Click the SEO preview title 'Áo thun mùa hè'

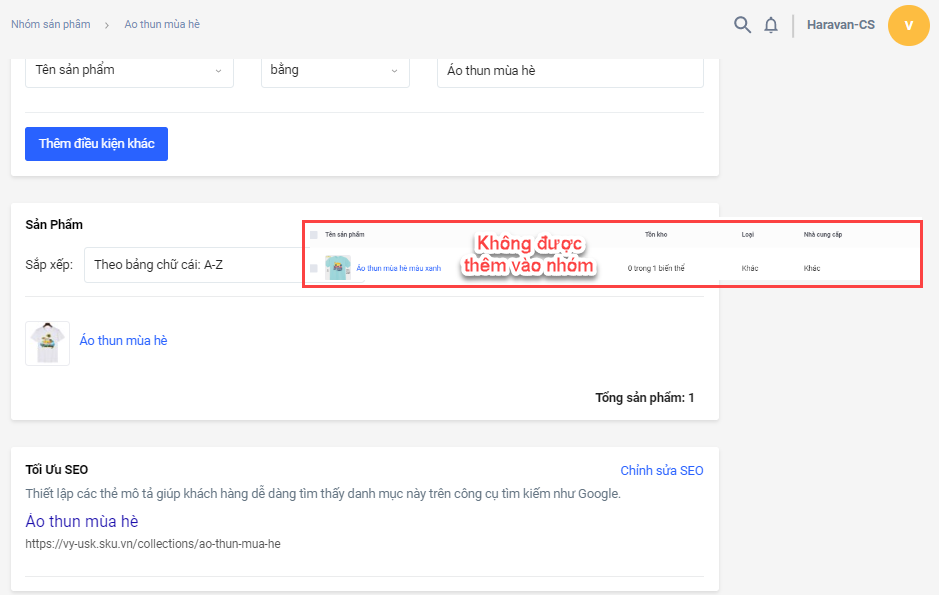pyautogui.click(x=81, y=521)
